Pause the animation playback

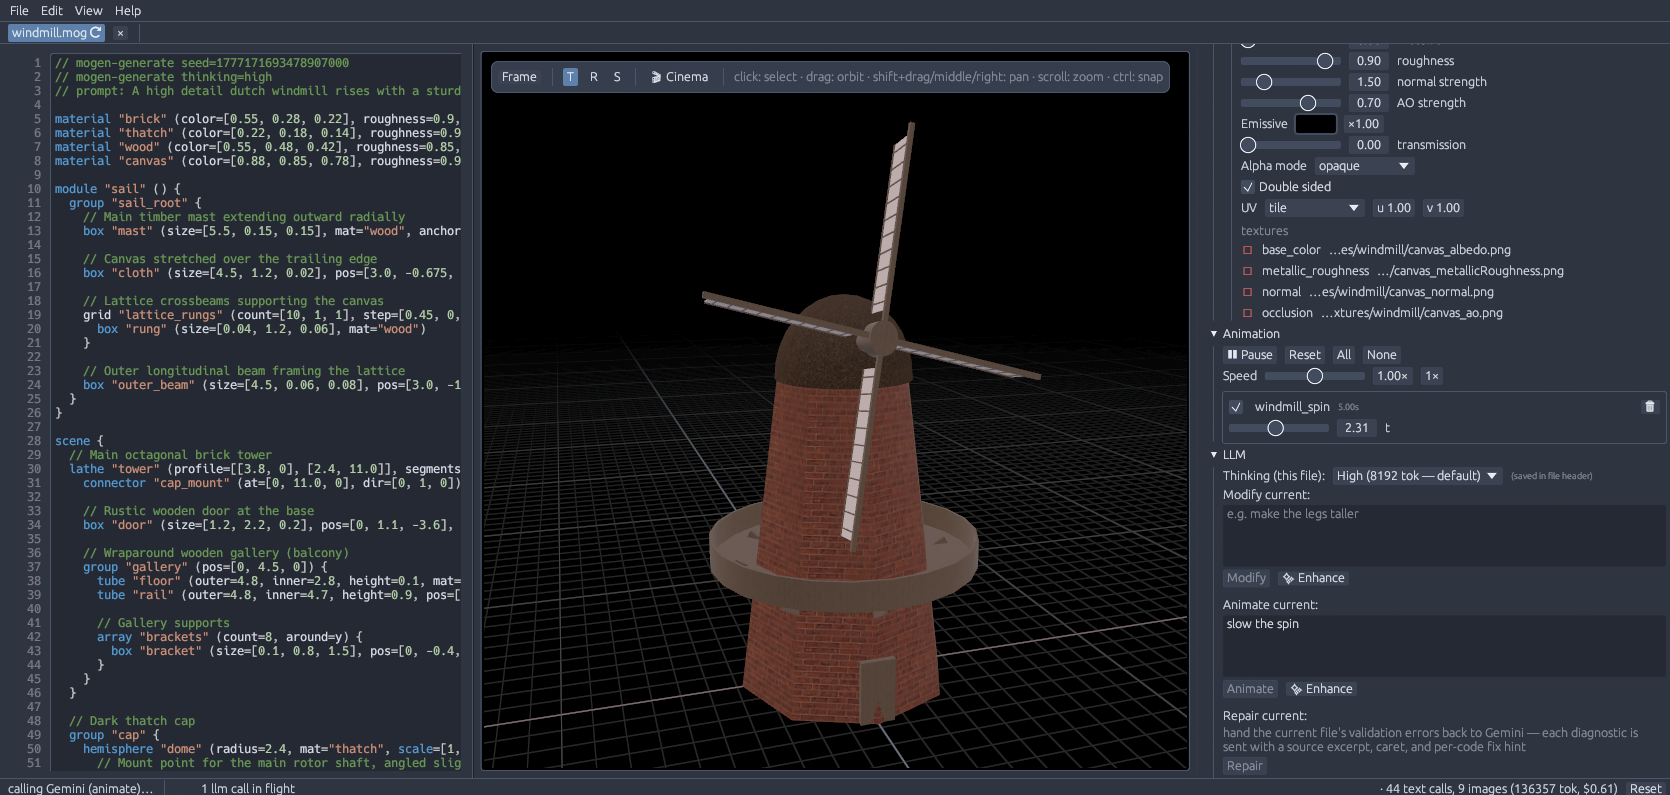tap(1250, 355)
